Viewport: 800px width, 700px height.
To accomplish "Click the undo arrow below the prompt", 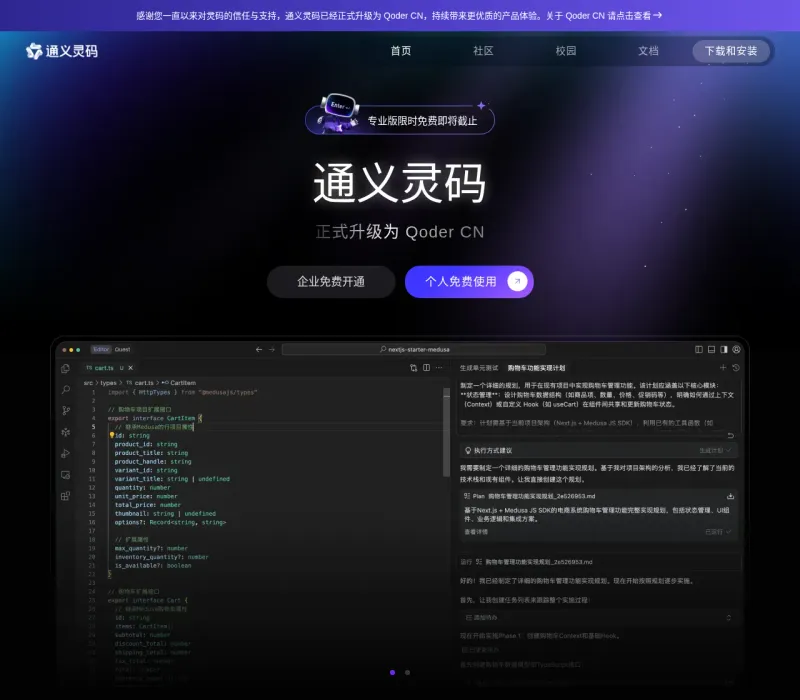I will (730, 436).
